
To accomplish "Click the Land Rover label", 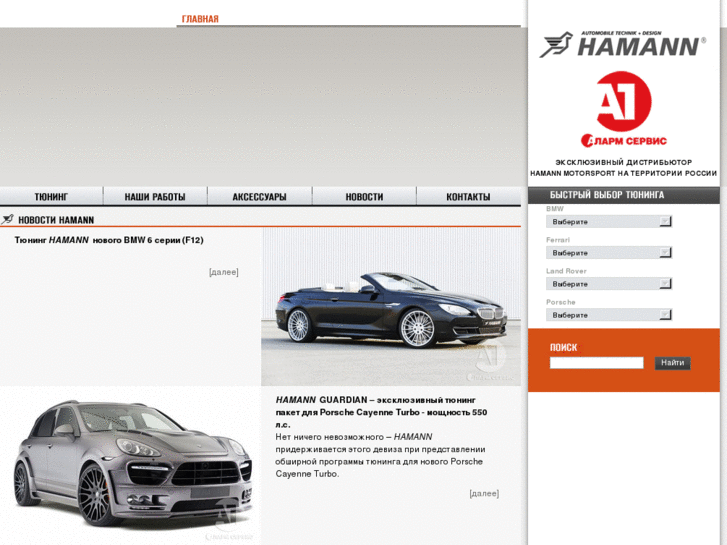I will 566,271.
